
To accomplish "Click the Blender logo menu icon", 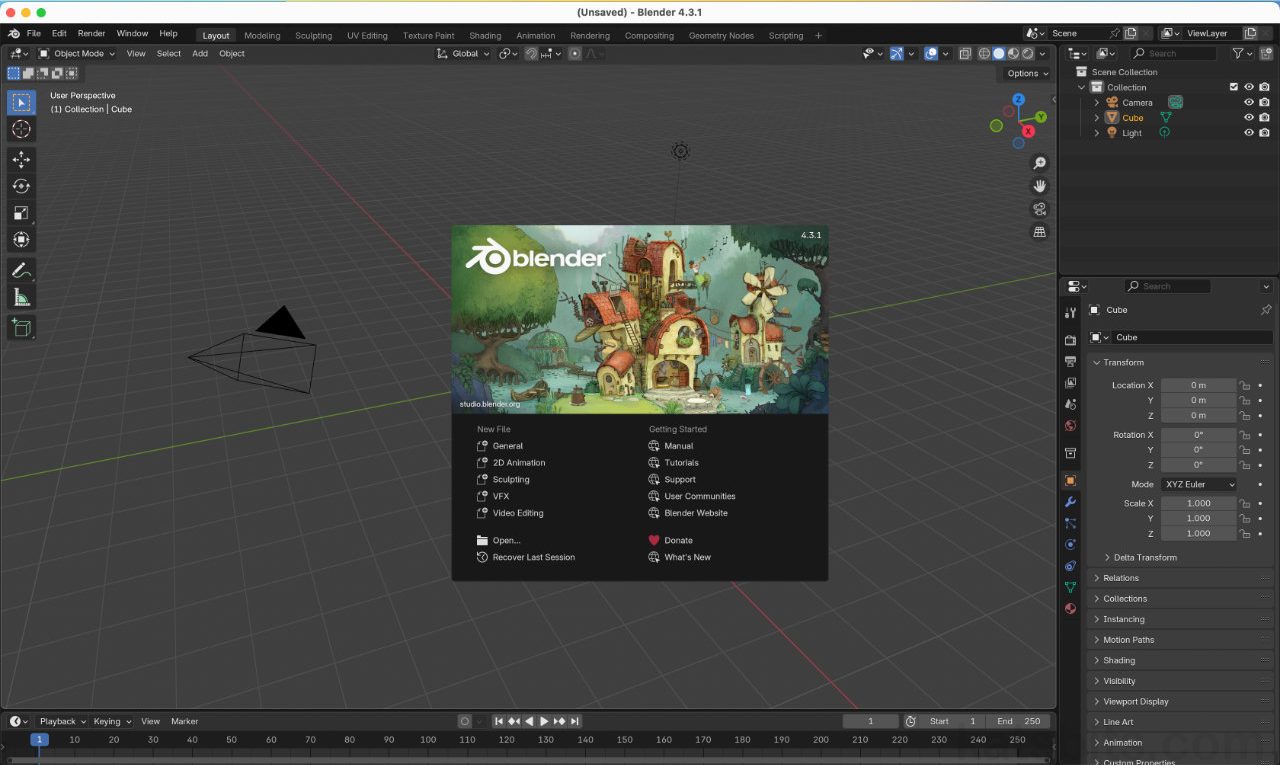I will click(14, 33).
